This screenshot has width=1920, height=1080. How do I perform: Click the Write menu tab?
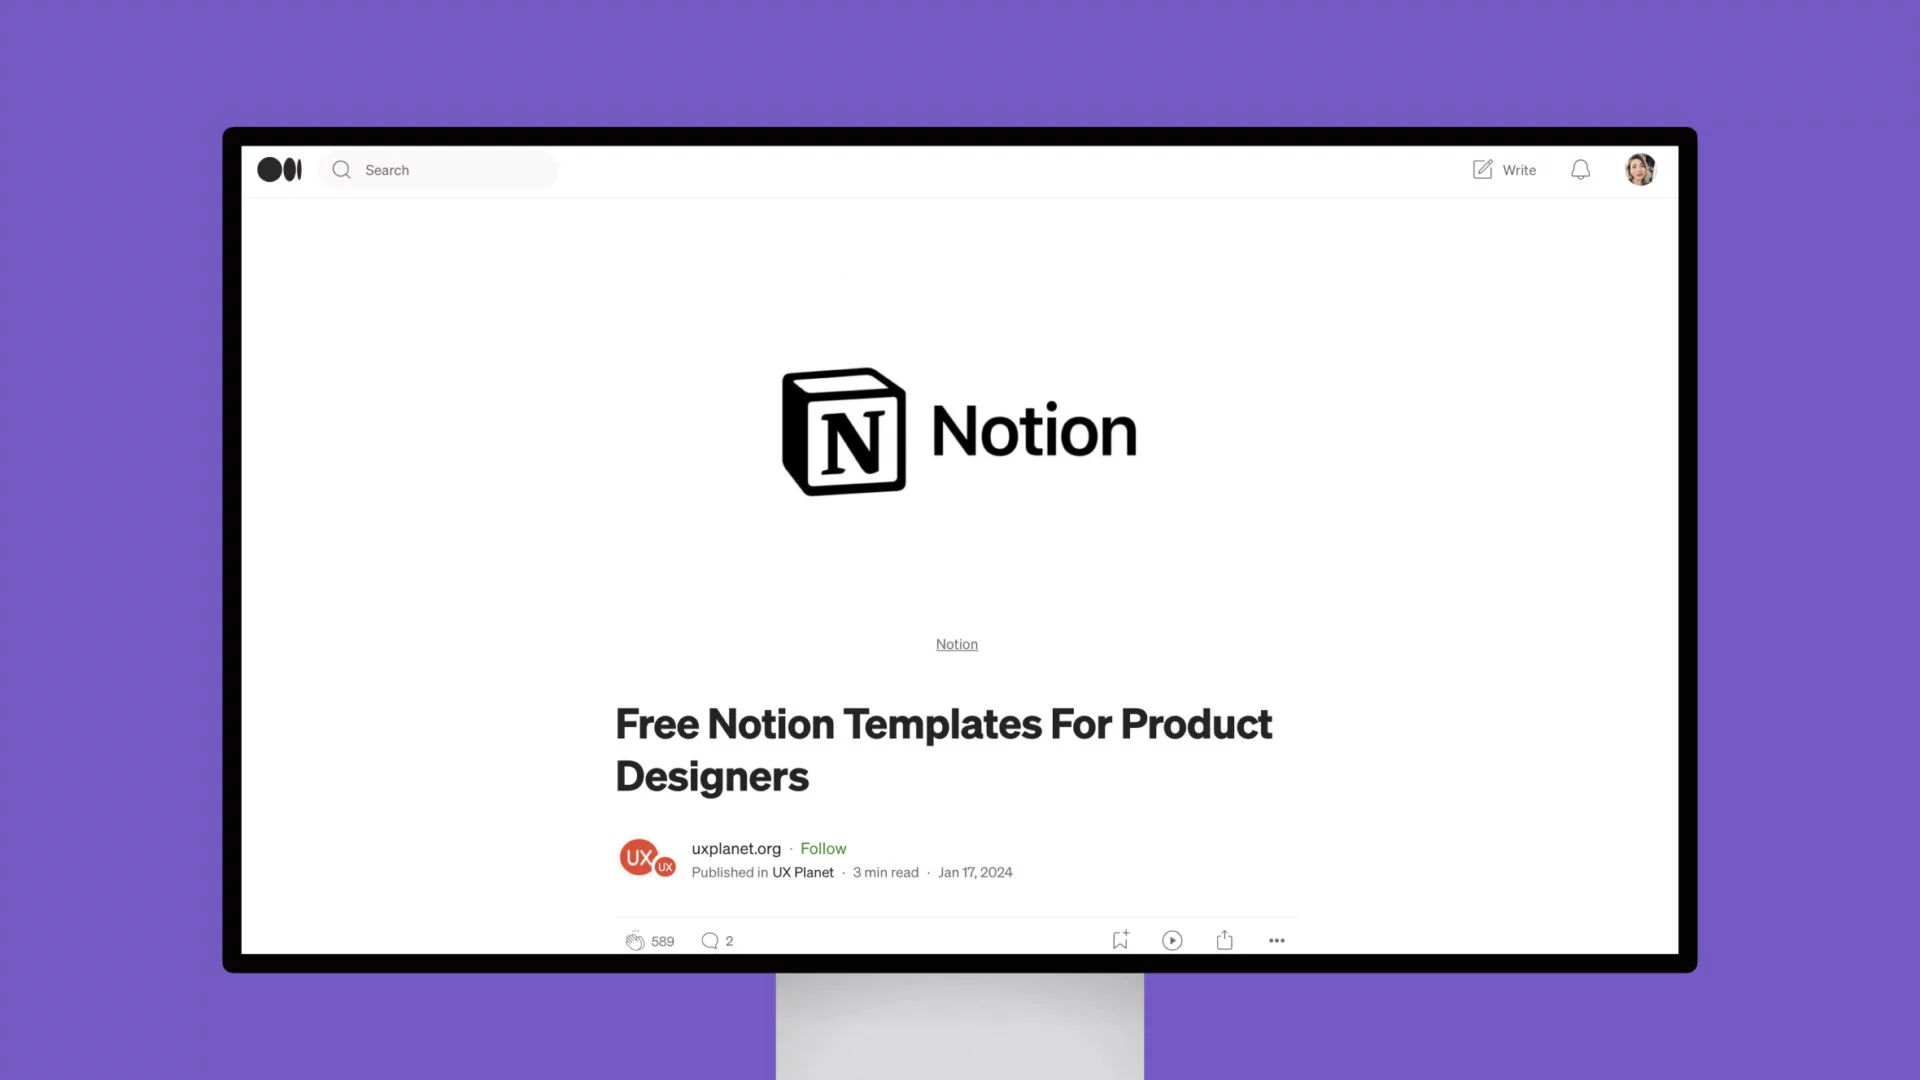(x=1503, y=169)
